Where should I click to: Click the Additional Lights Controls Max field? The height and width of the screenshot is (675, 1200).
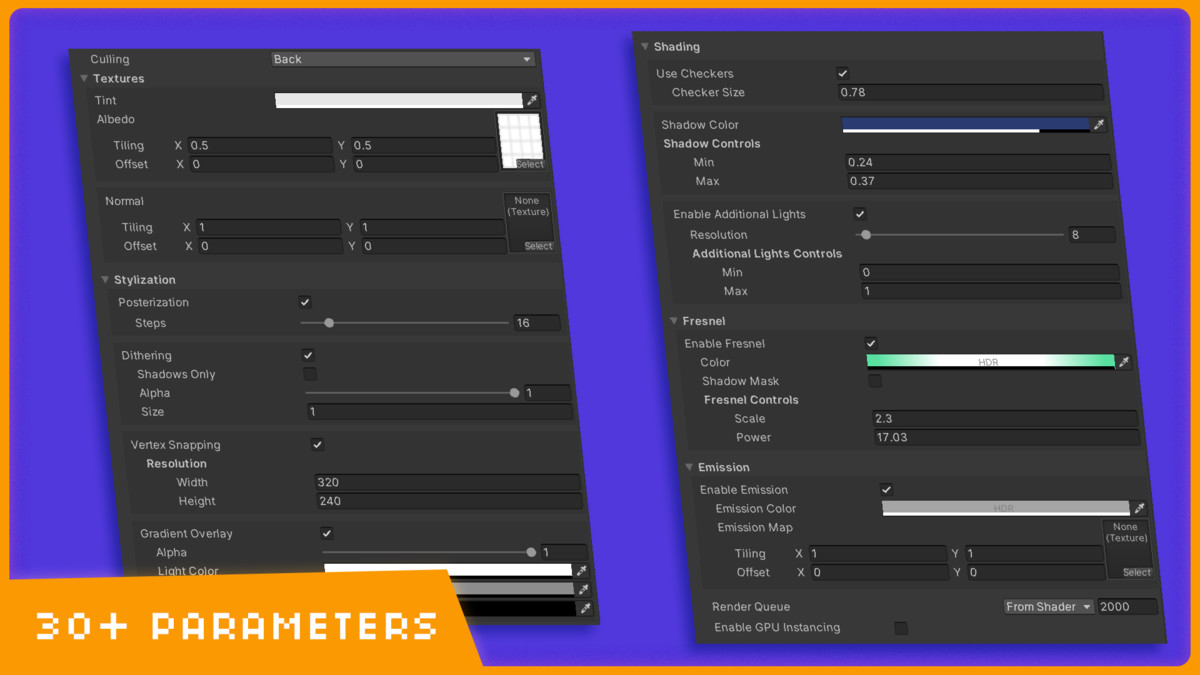pyautogui.click(x=991, y=291)
